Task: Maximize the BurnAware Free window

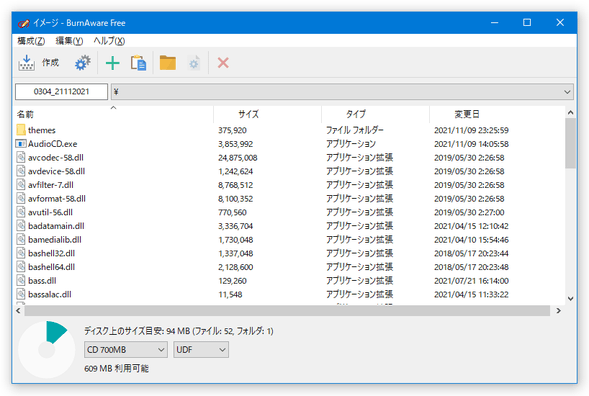Action: (x=527, y=23)
